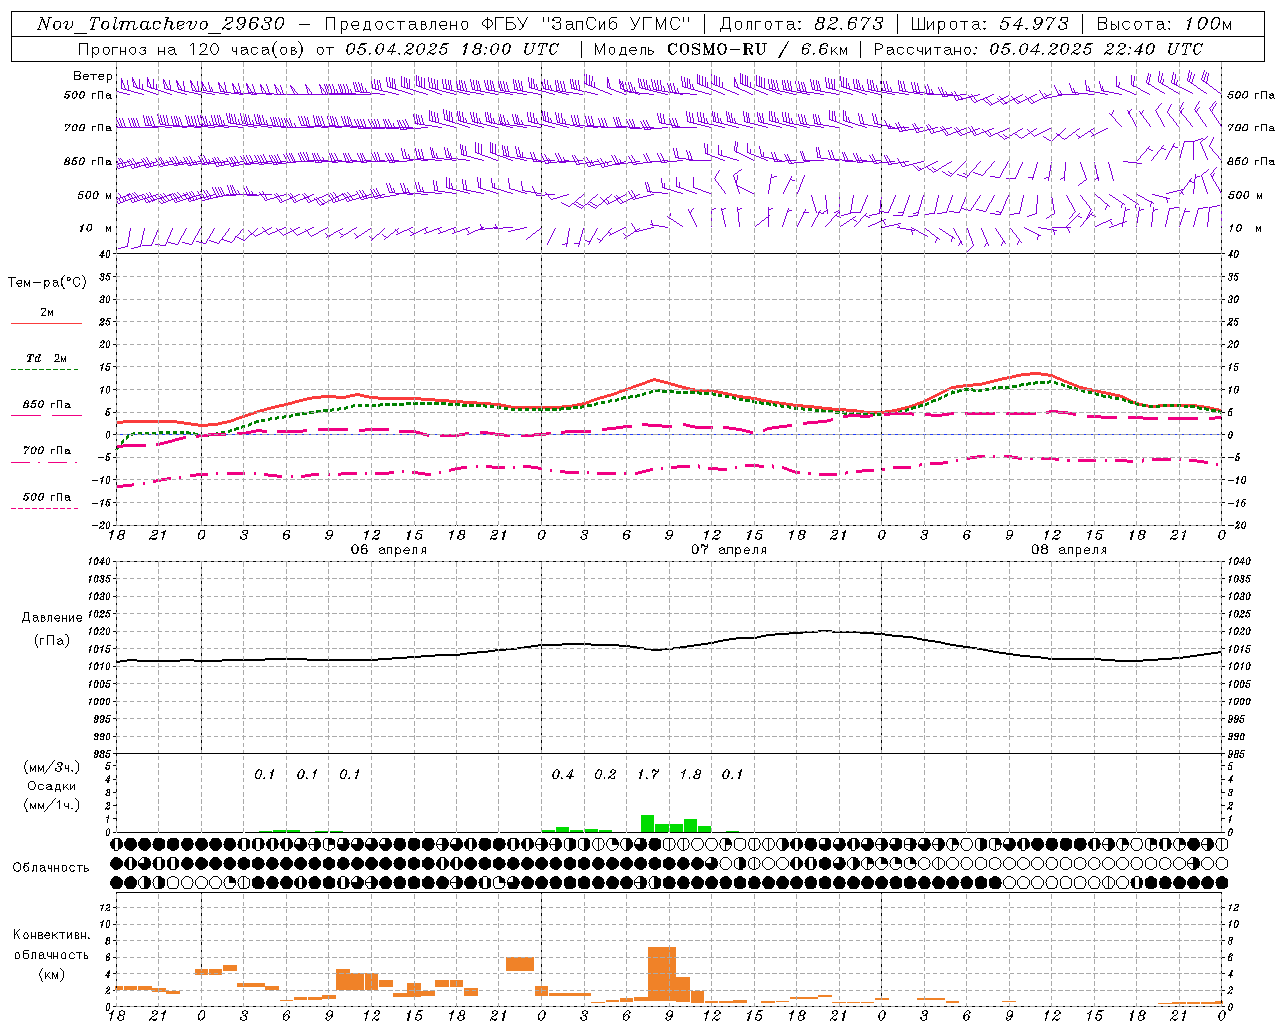Click the station title "Nov_Tolmachevo_29630"
1280x1024 pixels.
pos(161,24)
